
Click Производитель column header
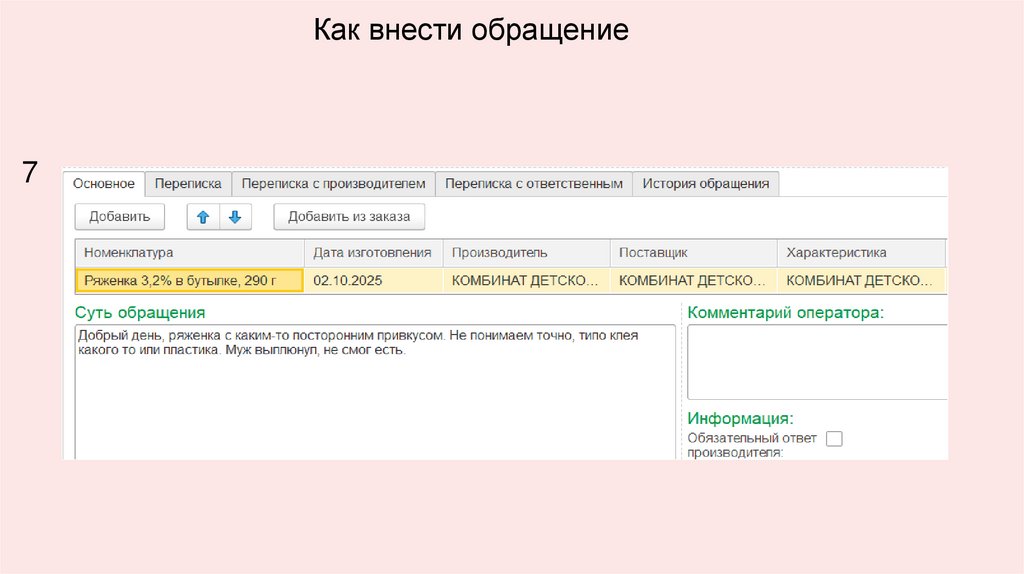click(526, 253)
